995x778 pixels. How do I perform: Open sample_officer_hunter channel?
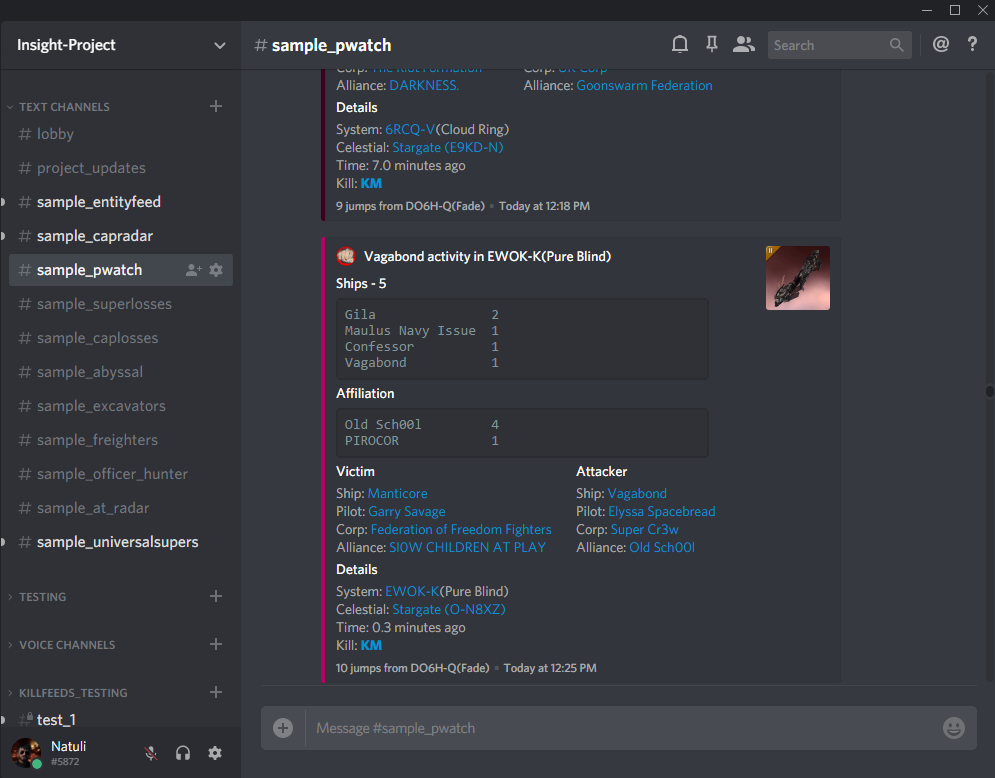point(121,474)
